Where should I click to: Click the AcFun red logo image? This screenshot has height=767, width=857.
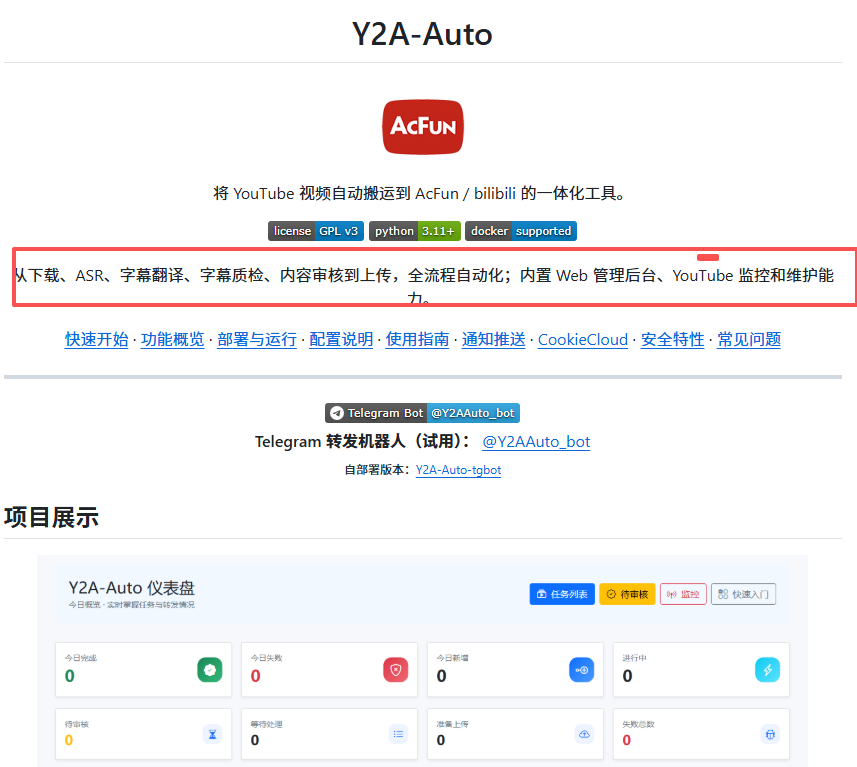(422, 127)
